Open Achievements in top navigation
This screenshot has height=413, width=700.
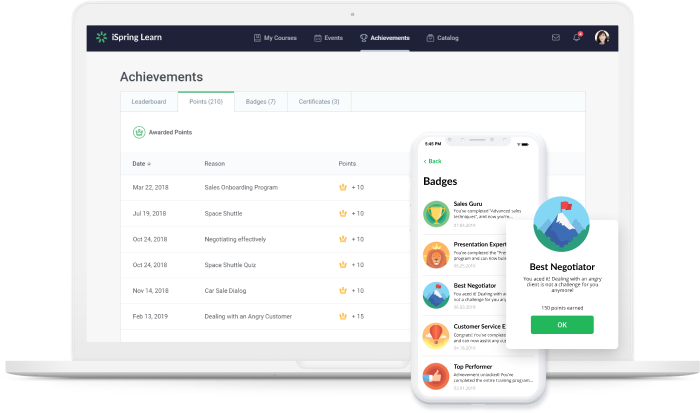coord(385,38)
